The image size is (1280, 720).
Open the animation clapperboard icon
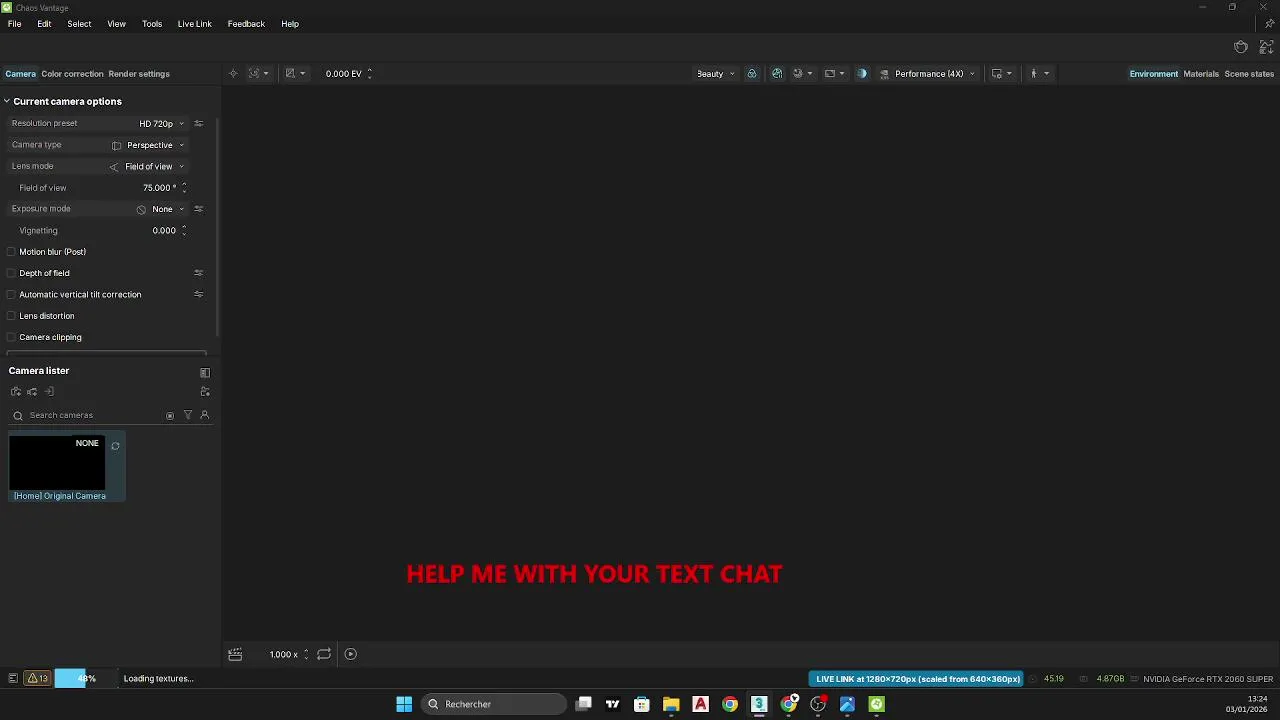(x=235, y=654)
